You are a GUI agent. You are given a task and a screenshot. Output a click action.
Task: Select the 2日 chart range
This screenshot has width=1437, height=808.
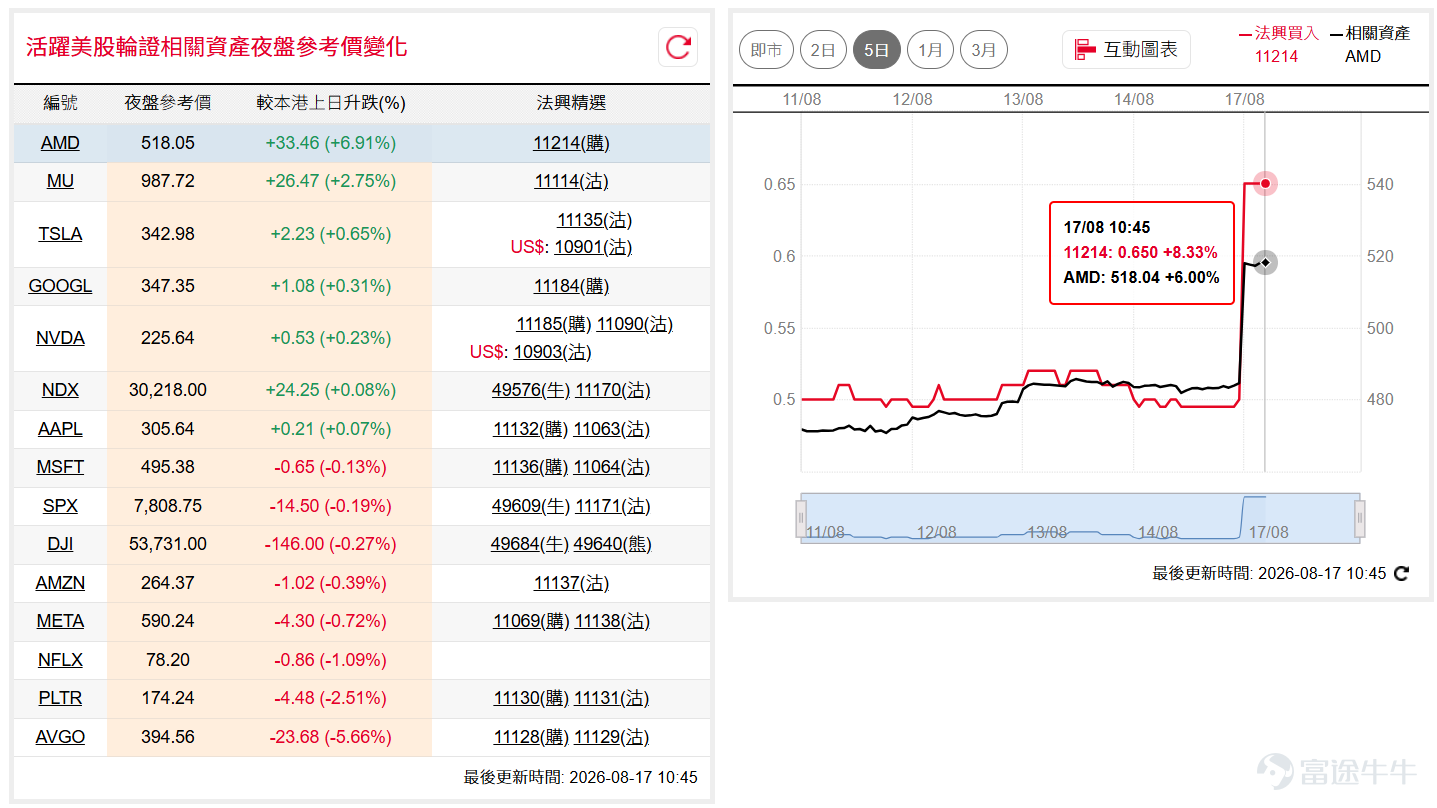coord(823,49)
